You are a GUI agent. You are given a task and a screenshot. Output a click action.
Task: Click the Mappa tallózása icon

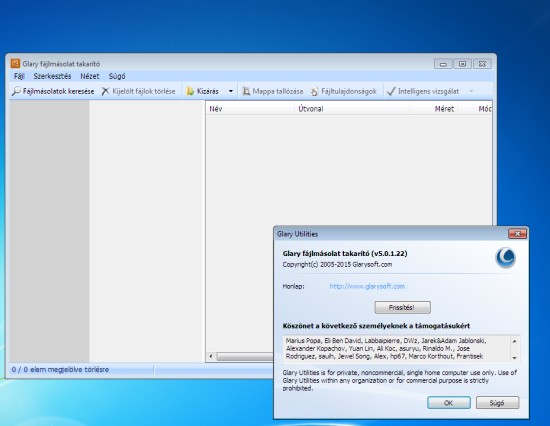[247, 91]
